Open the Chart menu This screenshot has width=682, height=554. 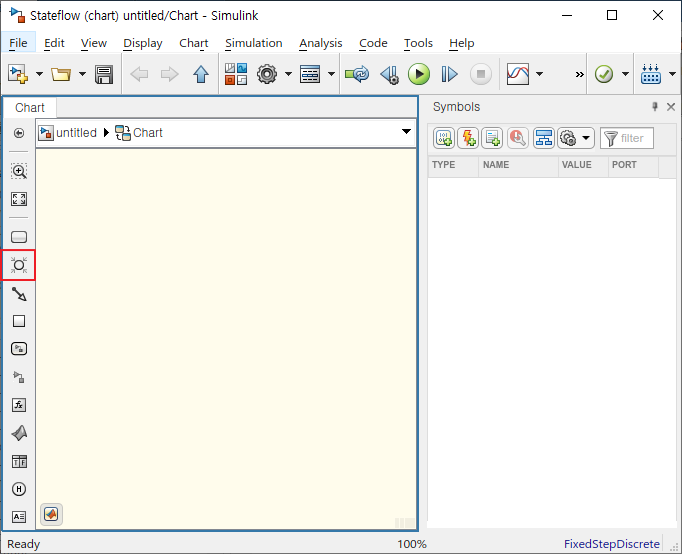tap(194, 43)
